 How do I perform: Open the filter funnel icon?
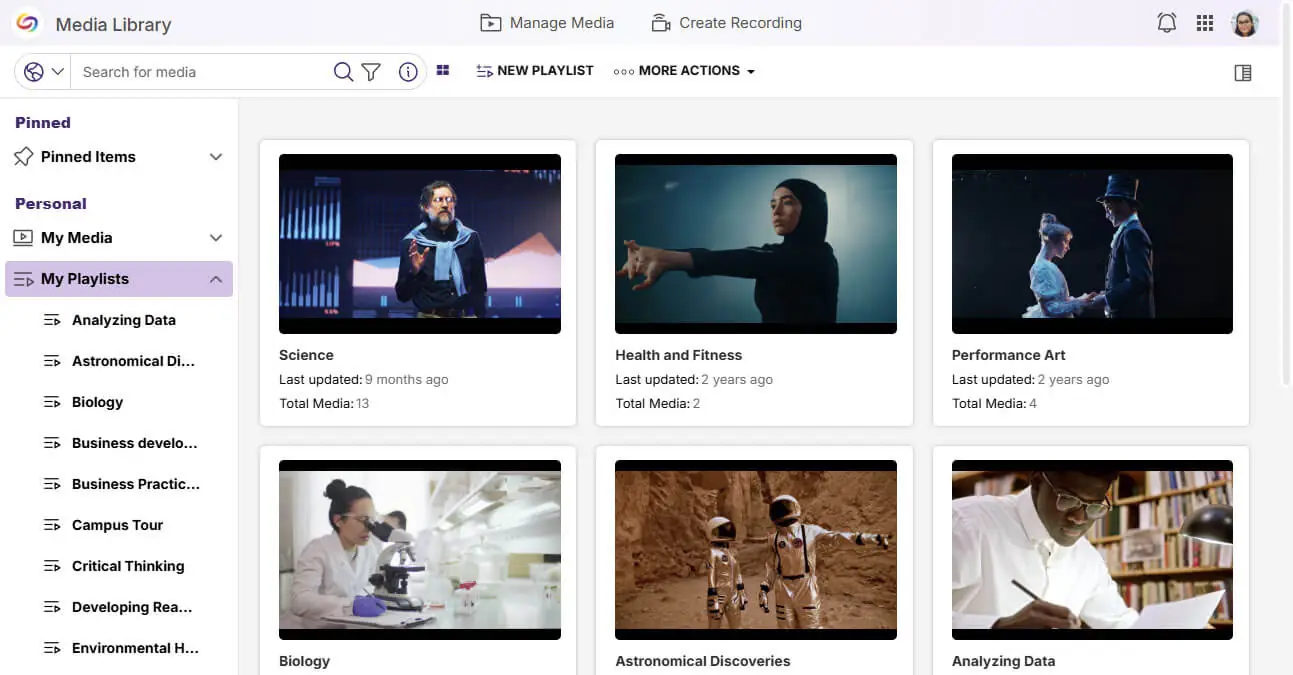(371, 72)
